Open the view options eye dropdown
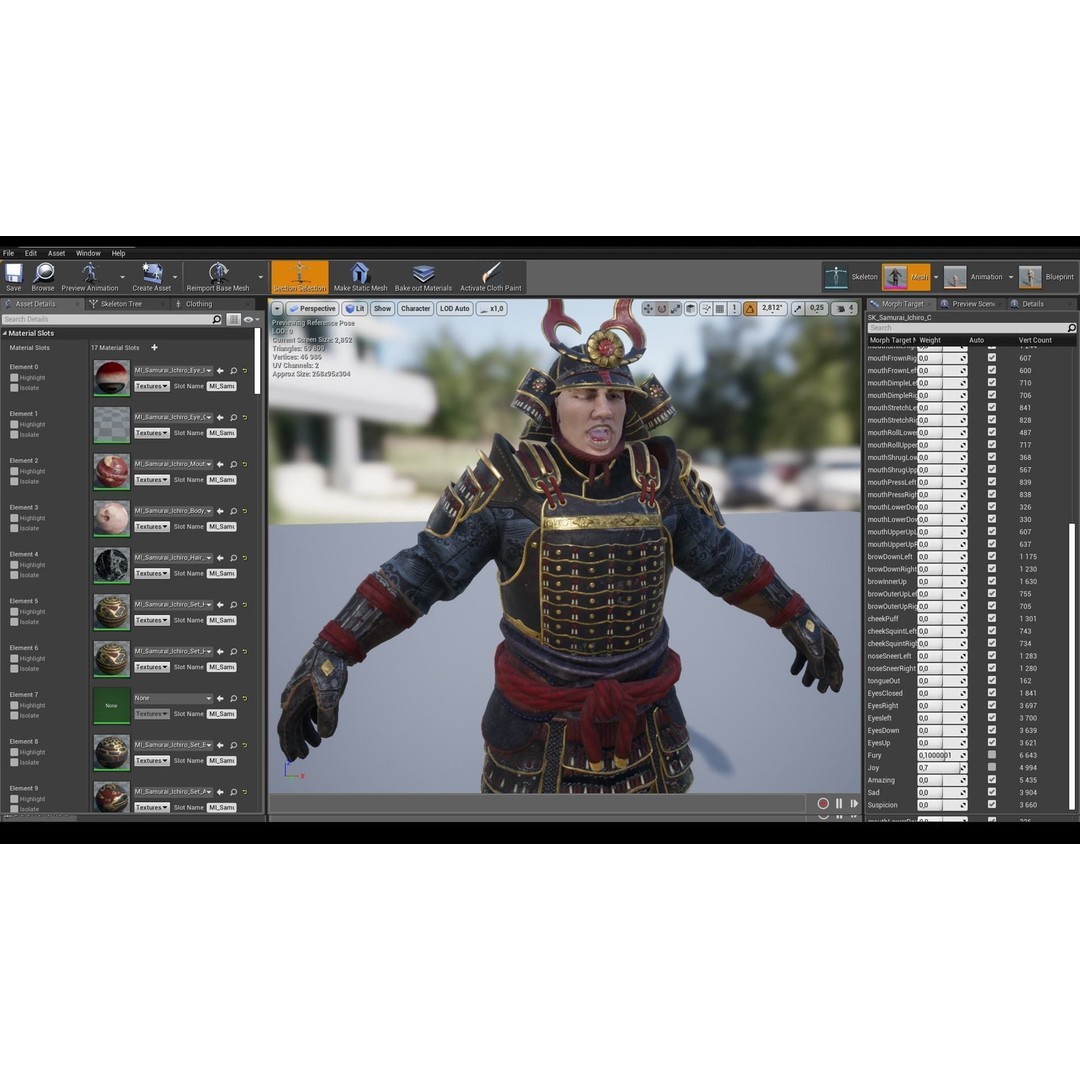This screenshot has width=1080, height=1080. click(251, 320)
